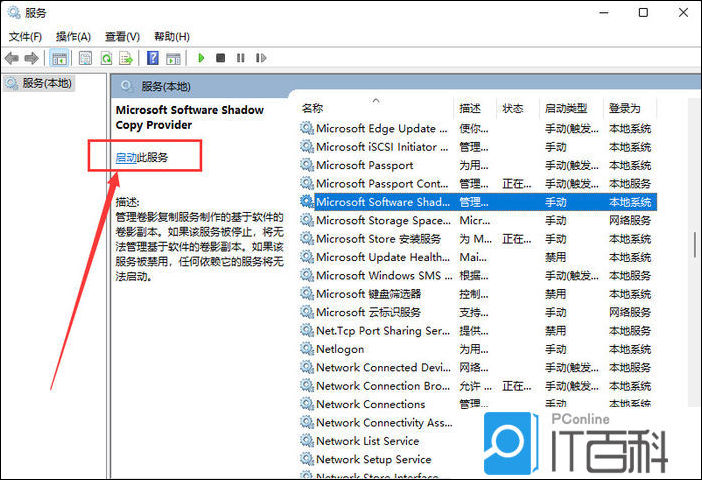Click gear icon of Microsoft Update Health row
The width and height of the screenshot is (702, 480).
307,257
